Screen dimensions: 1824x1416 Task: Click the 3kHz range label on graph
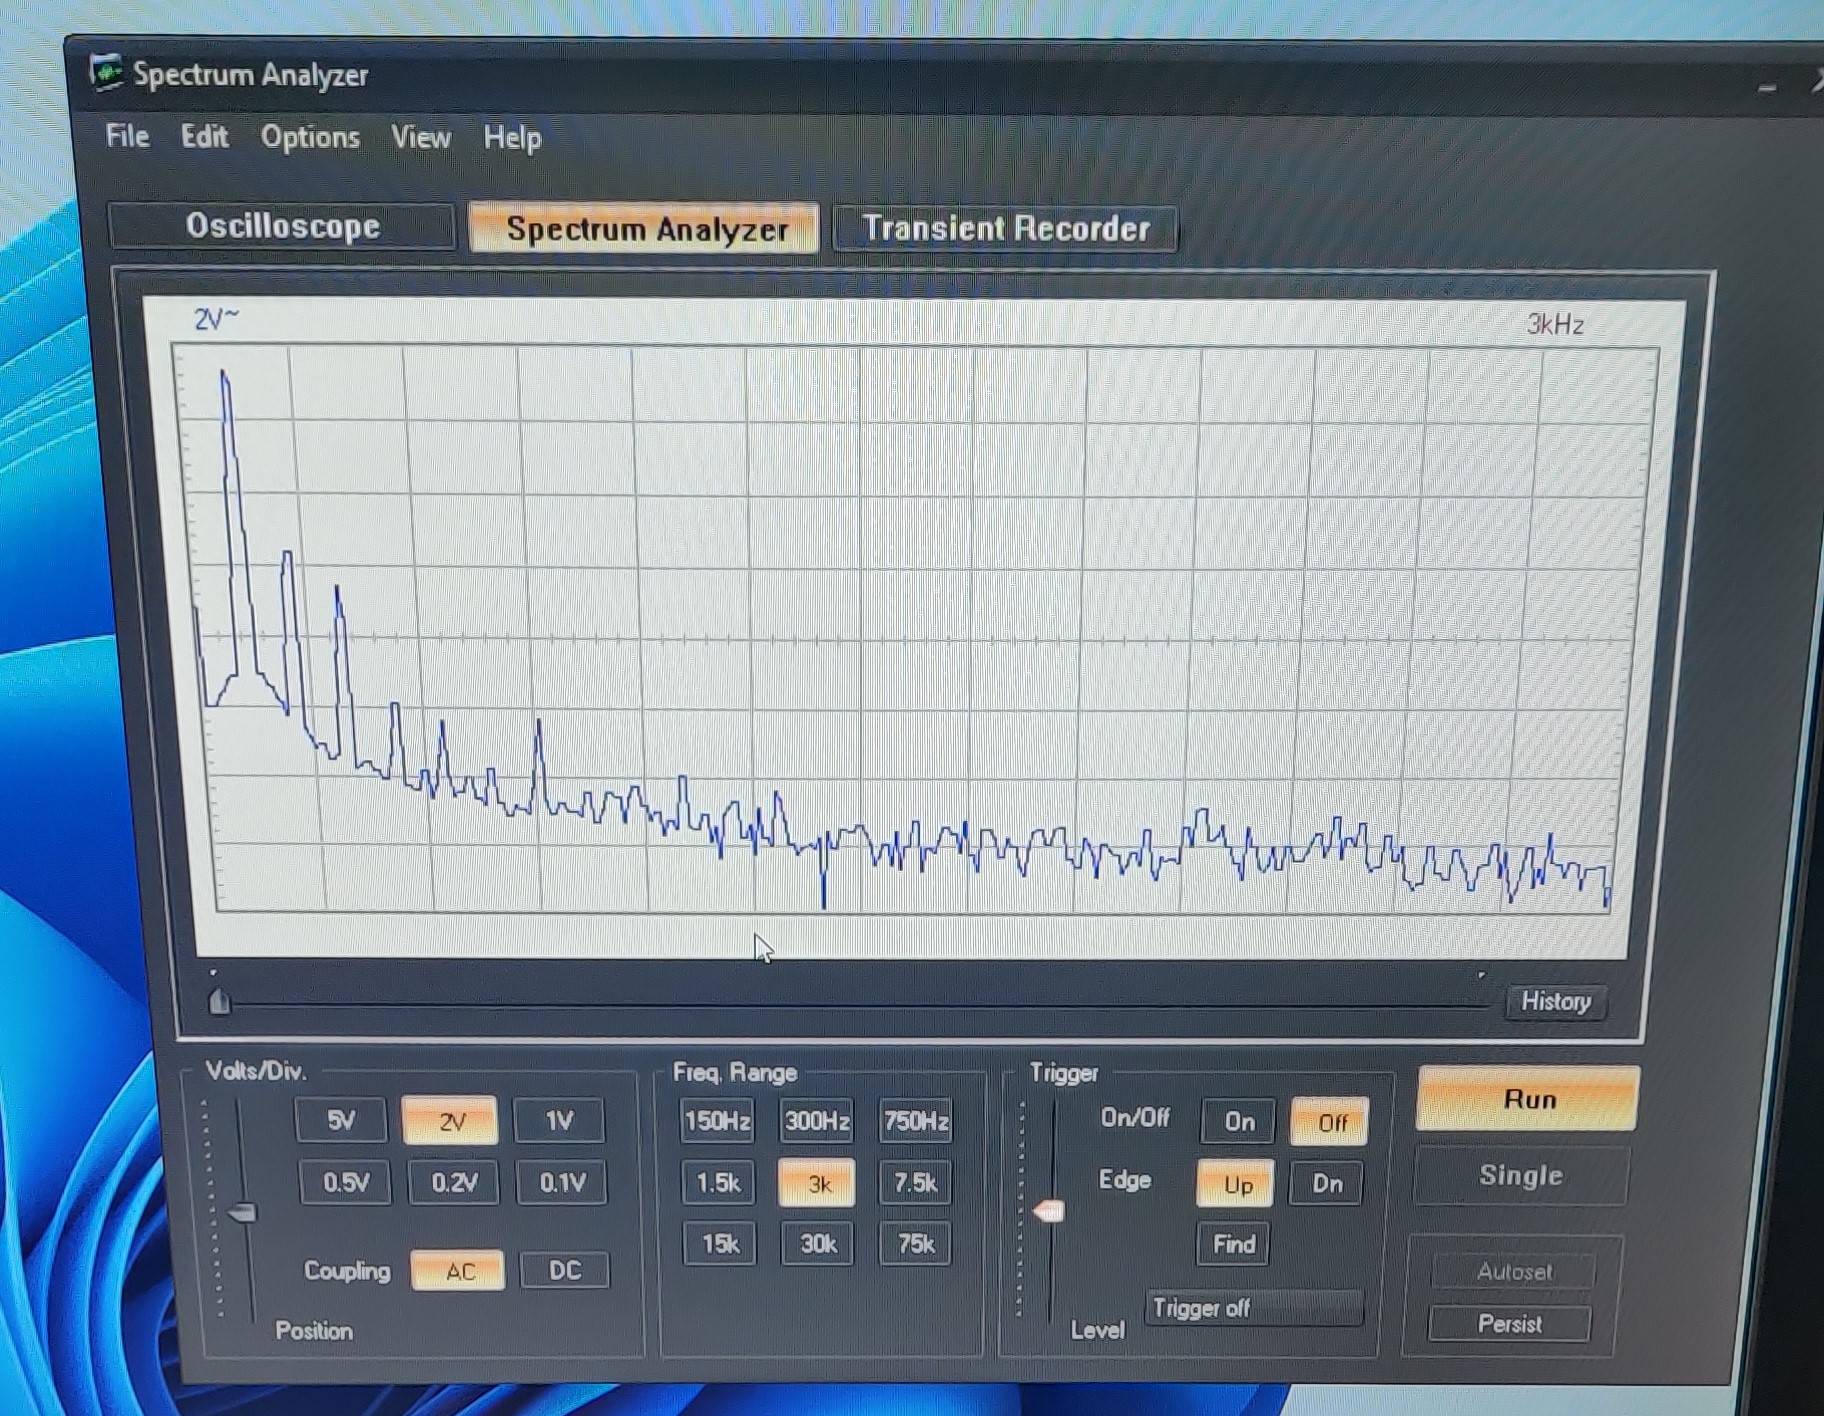click(x=1555, y=324)
